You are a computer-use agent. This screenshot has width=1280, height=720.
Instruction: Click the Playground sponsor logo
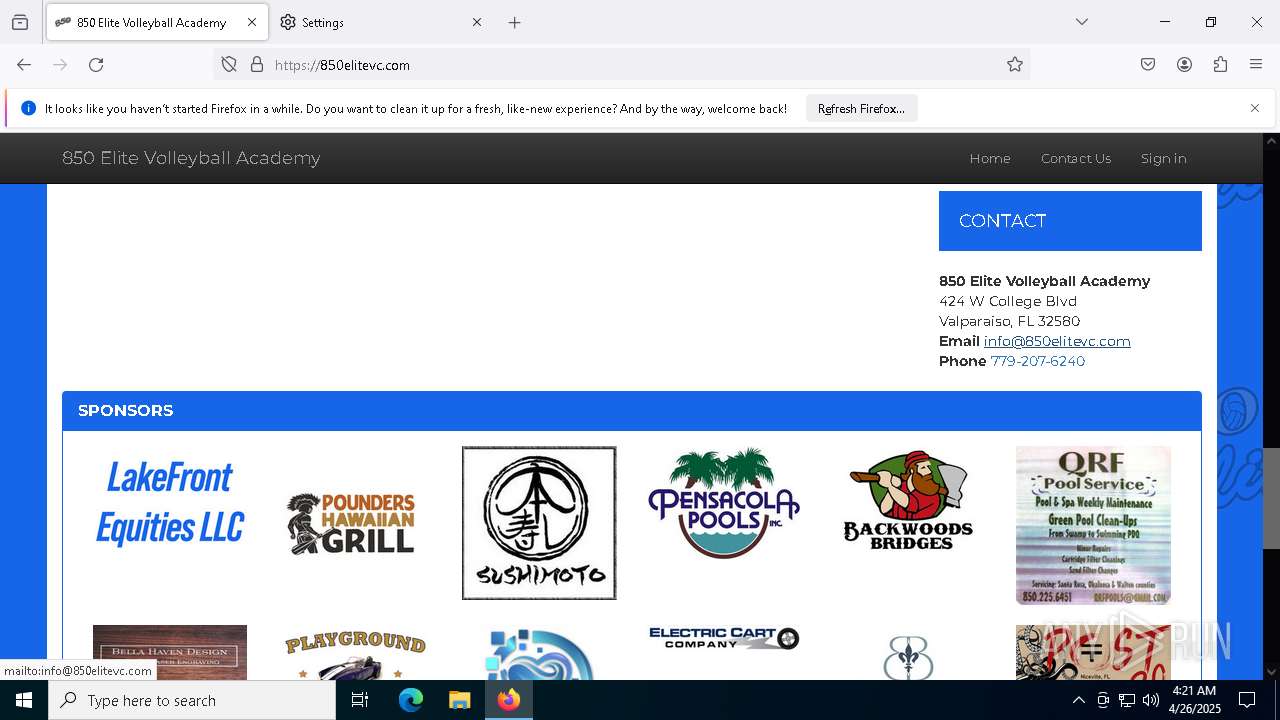[x=355, y=654]
